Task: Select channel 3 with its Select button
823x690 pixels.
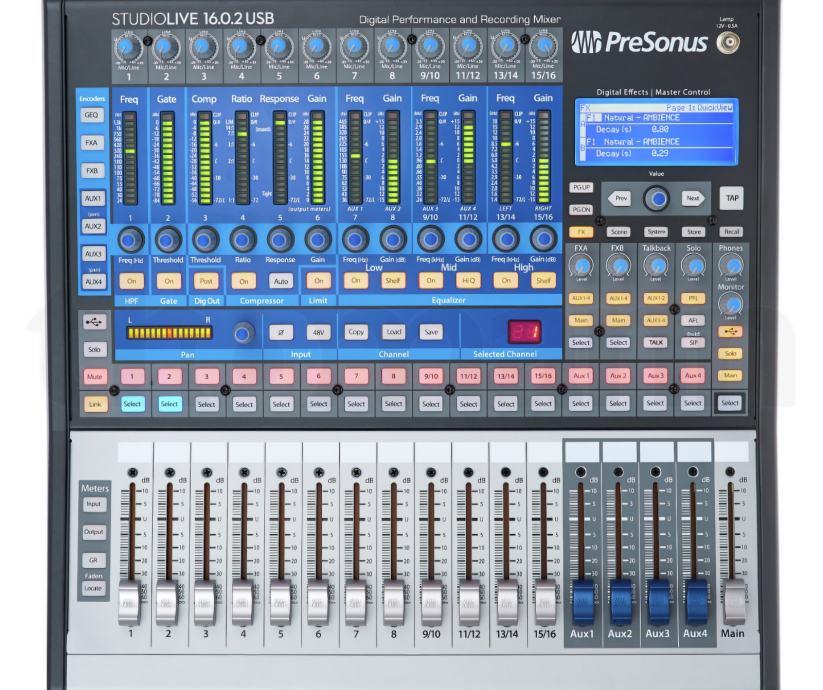Action: (206, 404)
